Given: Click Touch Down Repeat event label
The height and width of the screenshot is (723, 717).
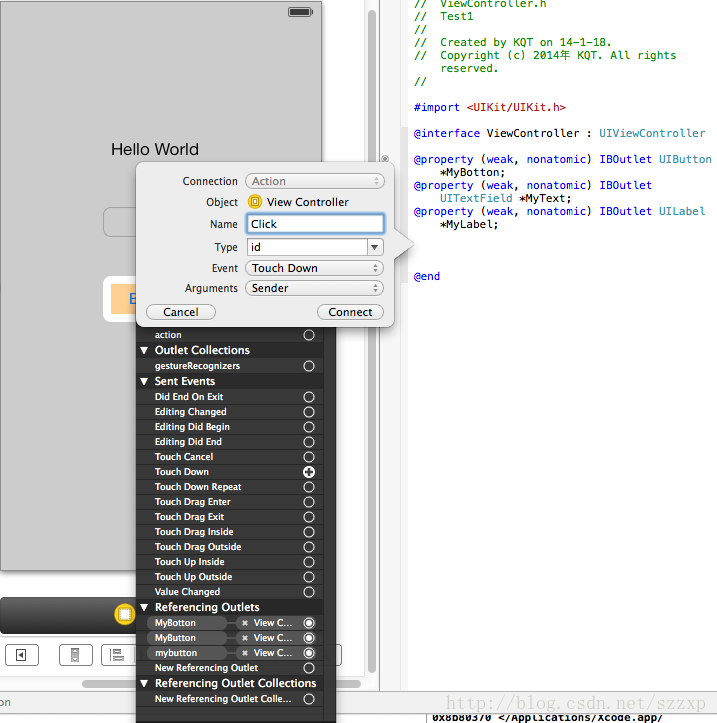Looking at the screenshot, I should (198, 487).
